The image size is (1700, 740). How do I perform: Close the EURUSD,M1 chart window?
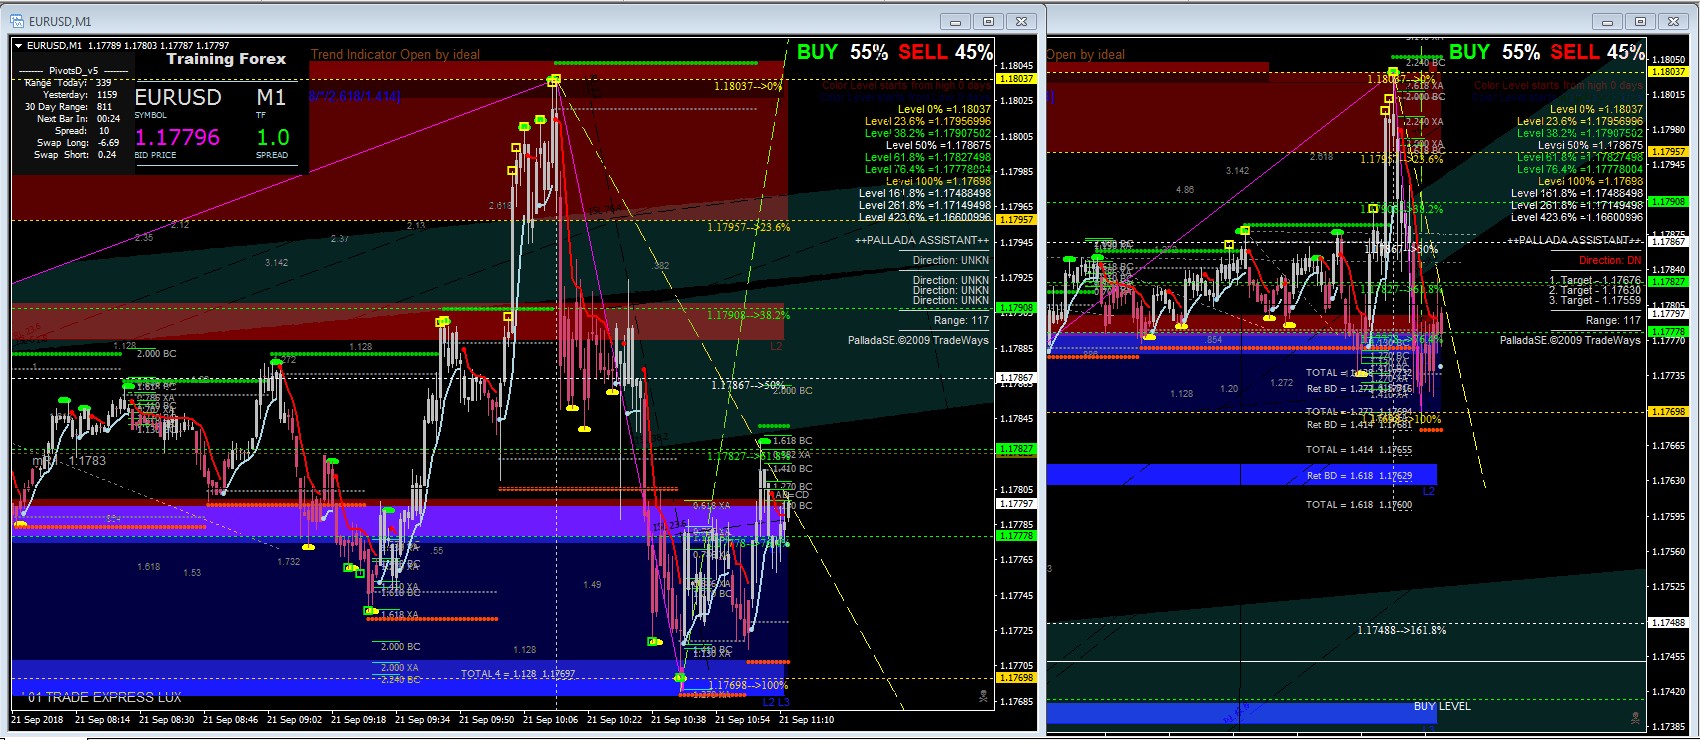[x=1021, y=21]
